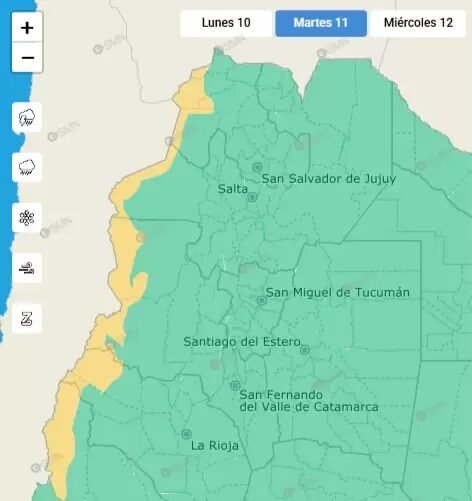Click the Catamarca capital city marker
Image resolution: width=472 pixels, height=501 pixels.
click(235, 385)
